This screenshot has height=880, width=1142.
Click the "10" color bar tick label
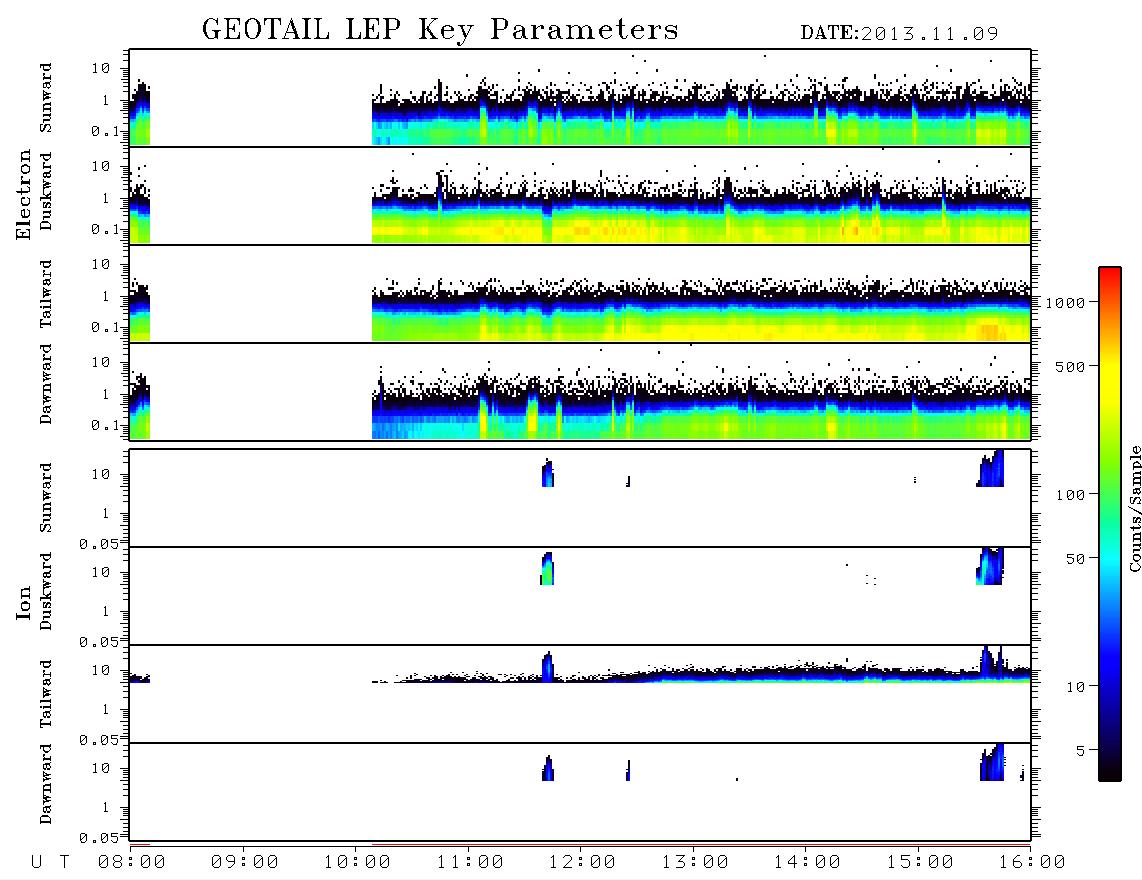[x=1075, y=687]
